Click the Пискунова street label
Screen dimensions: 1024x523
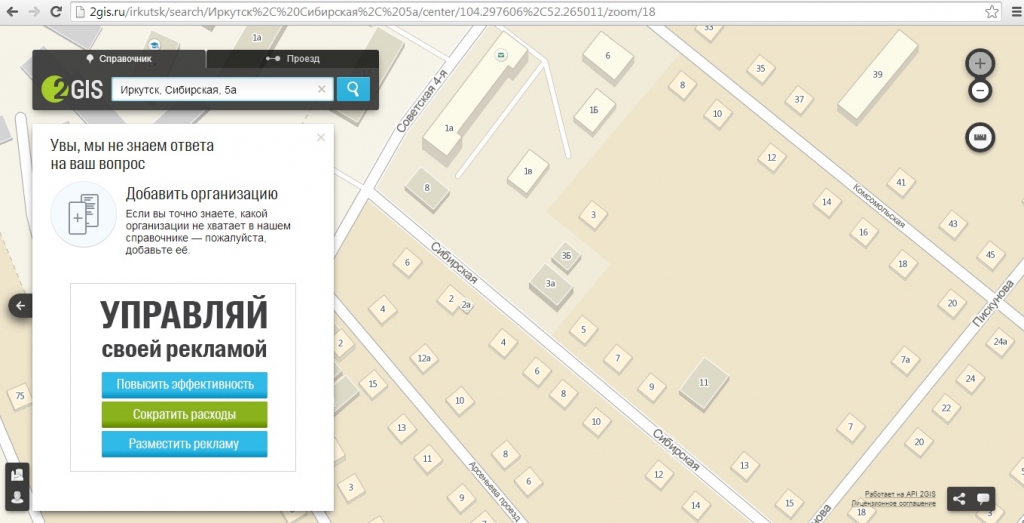pos(992,302)
